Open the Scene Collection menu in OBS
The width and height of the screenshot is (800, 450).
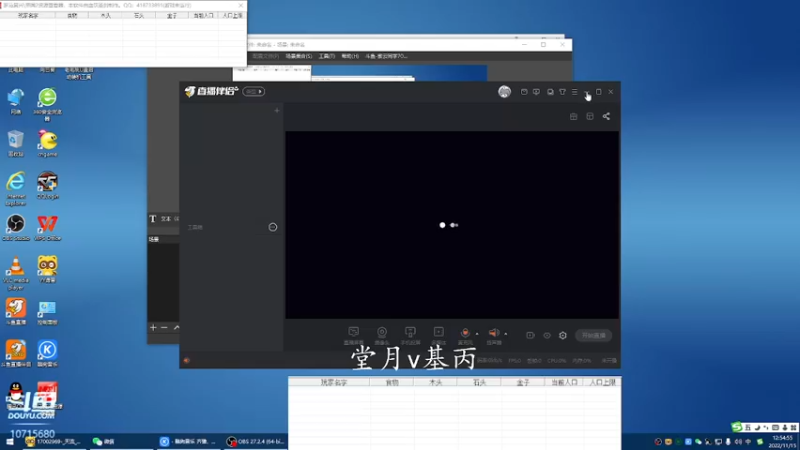(298, 56)
